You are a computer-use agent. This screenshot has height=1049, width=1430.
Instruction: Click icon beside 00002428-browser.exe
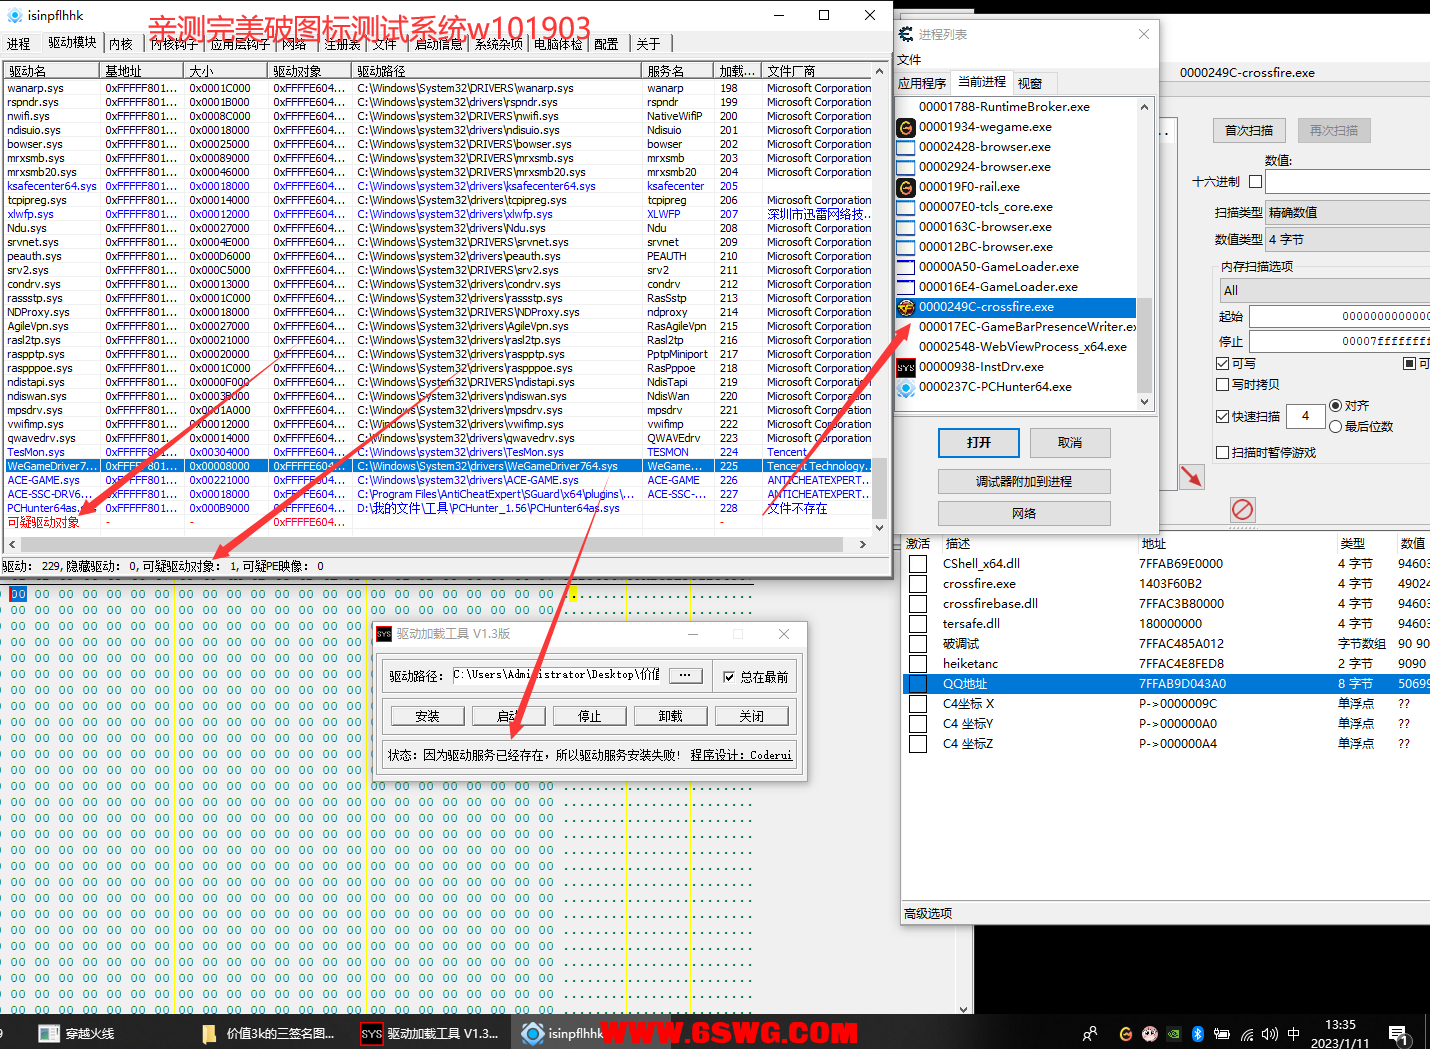point(906,147)
